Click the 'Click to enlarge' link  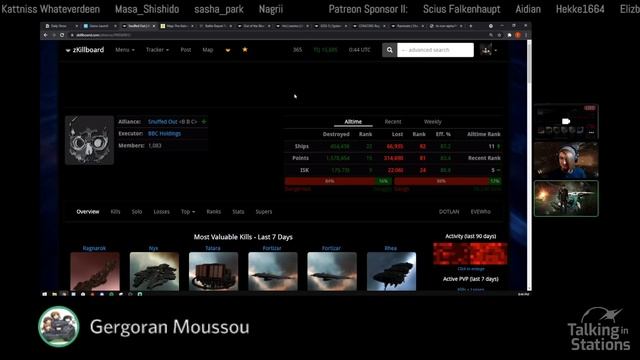pos(471,269)
